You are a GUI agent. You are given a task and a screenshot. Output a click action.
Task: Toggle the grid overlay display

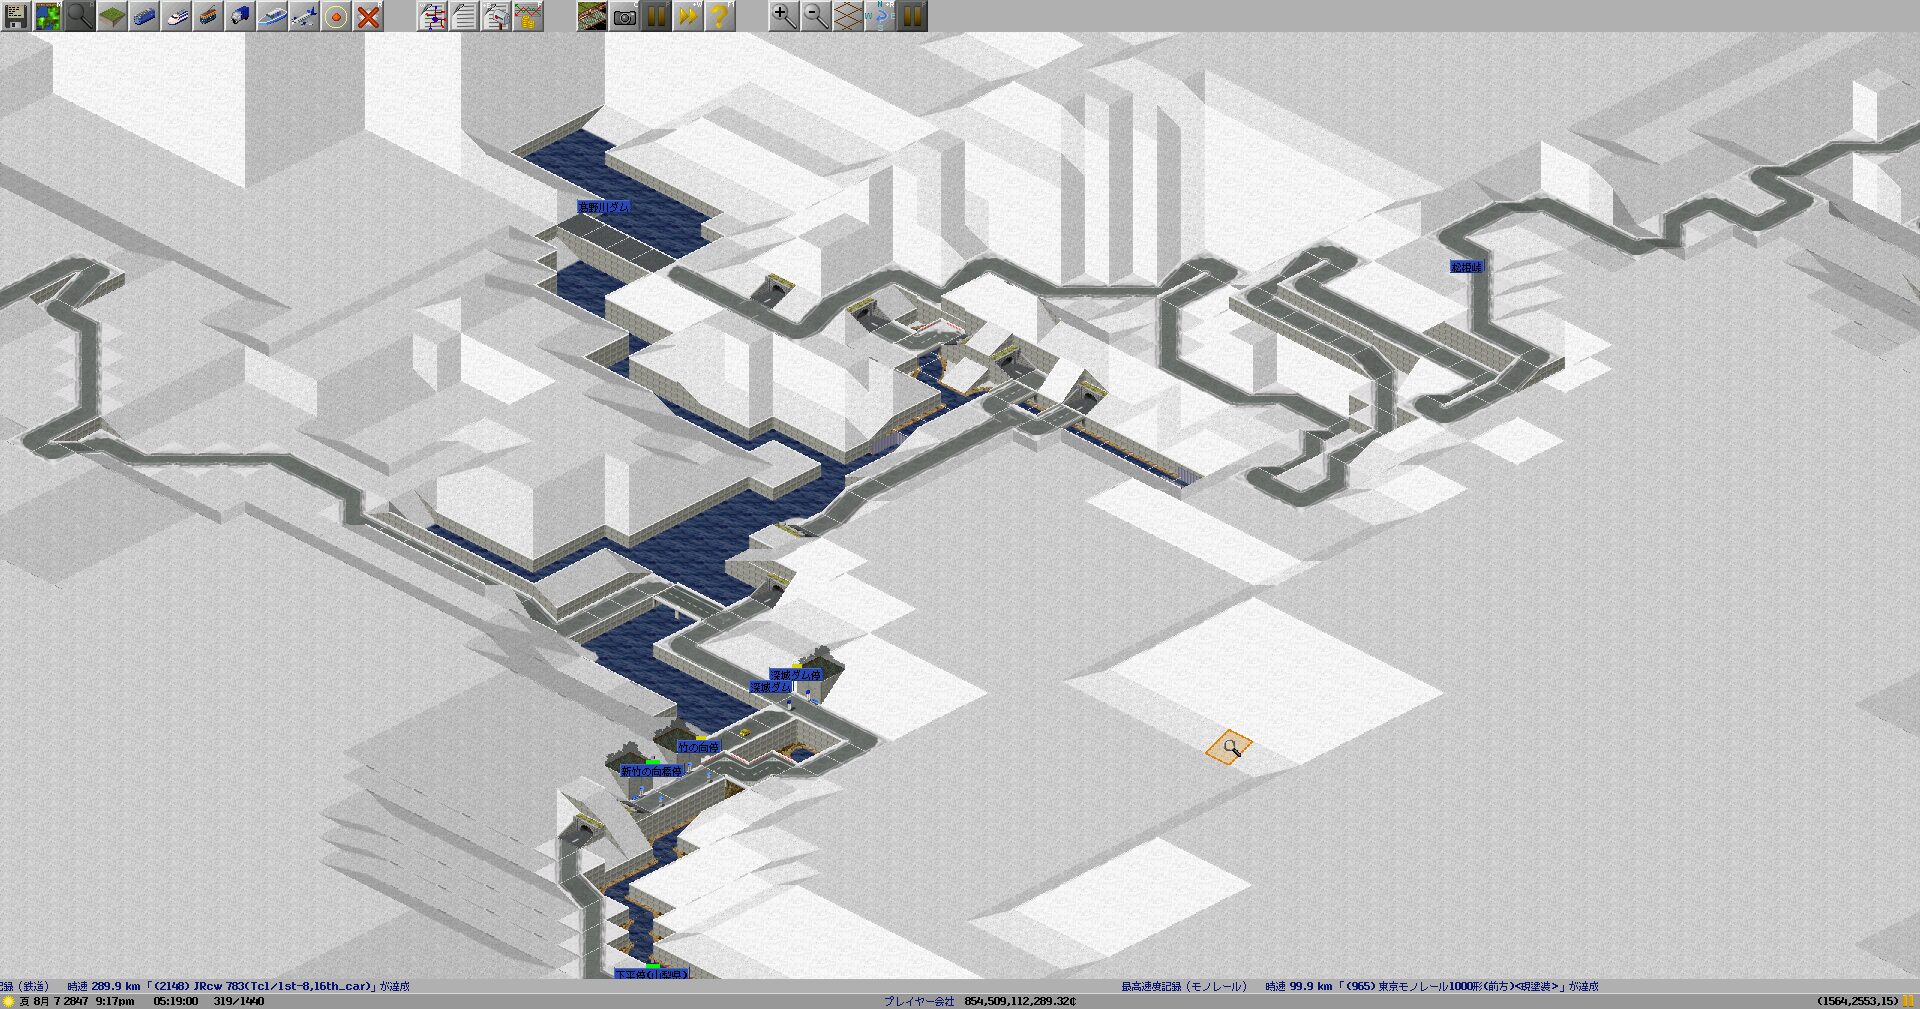pyautogui.click(x=847, y=16)
